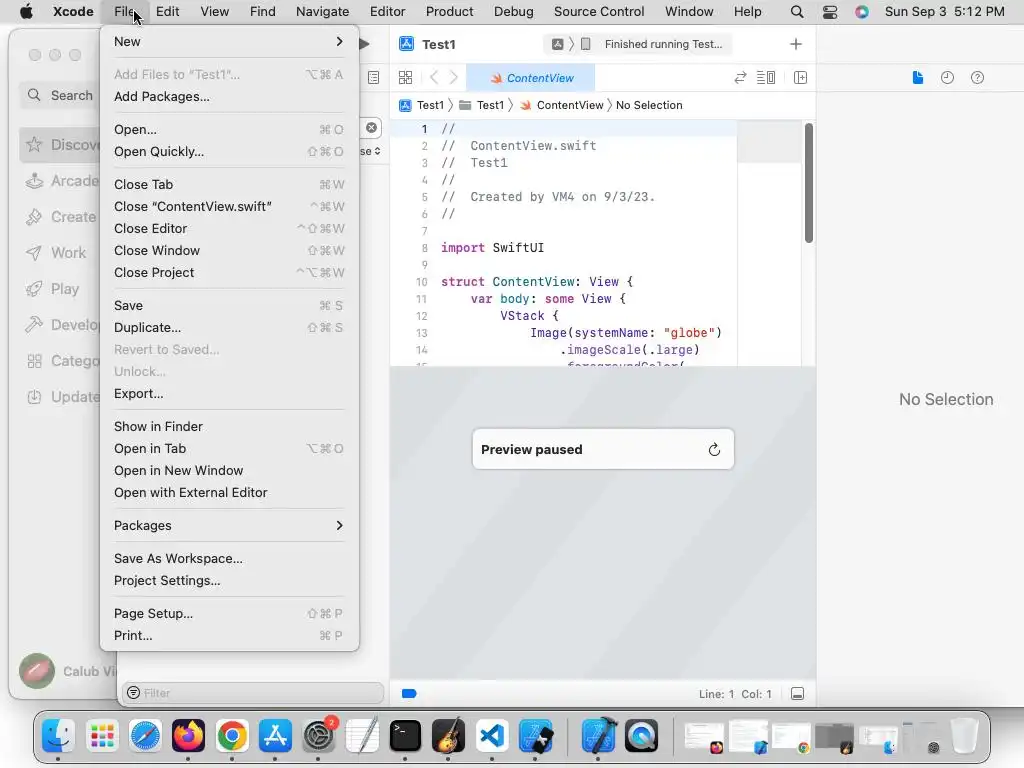Choose Duplicate... from File menu

pos(229,327)
